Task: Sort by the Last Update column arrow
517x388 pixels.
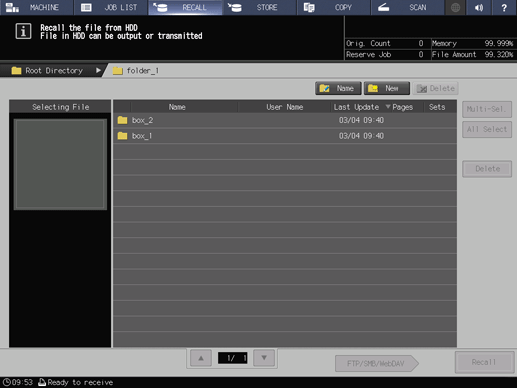Action: 388,107
